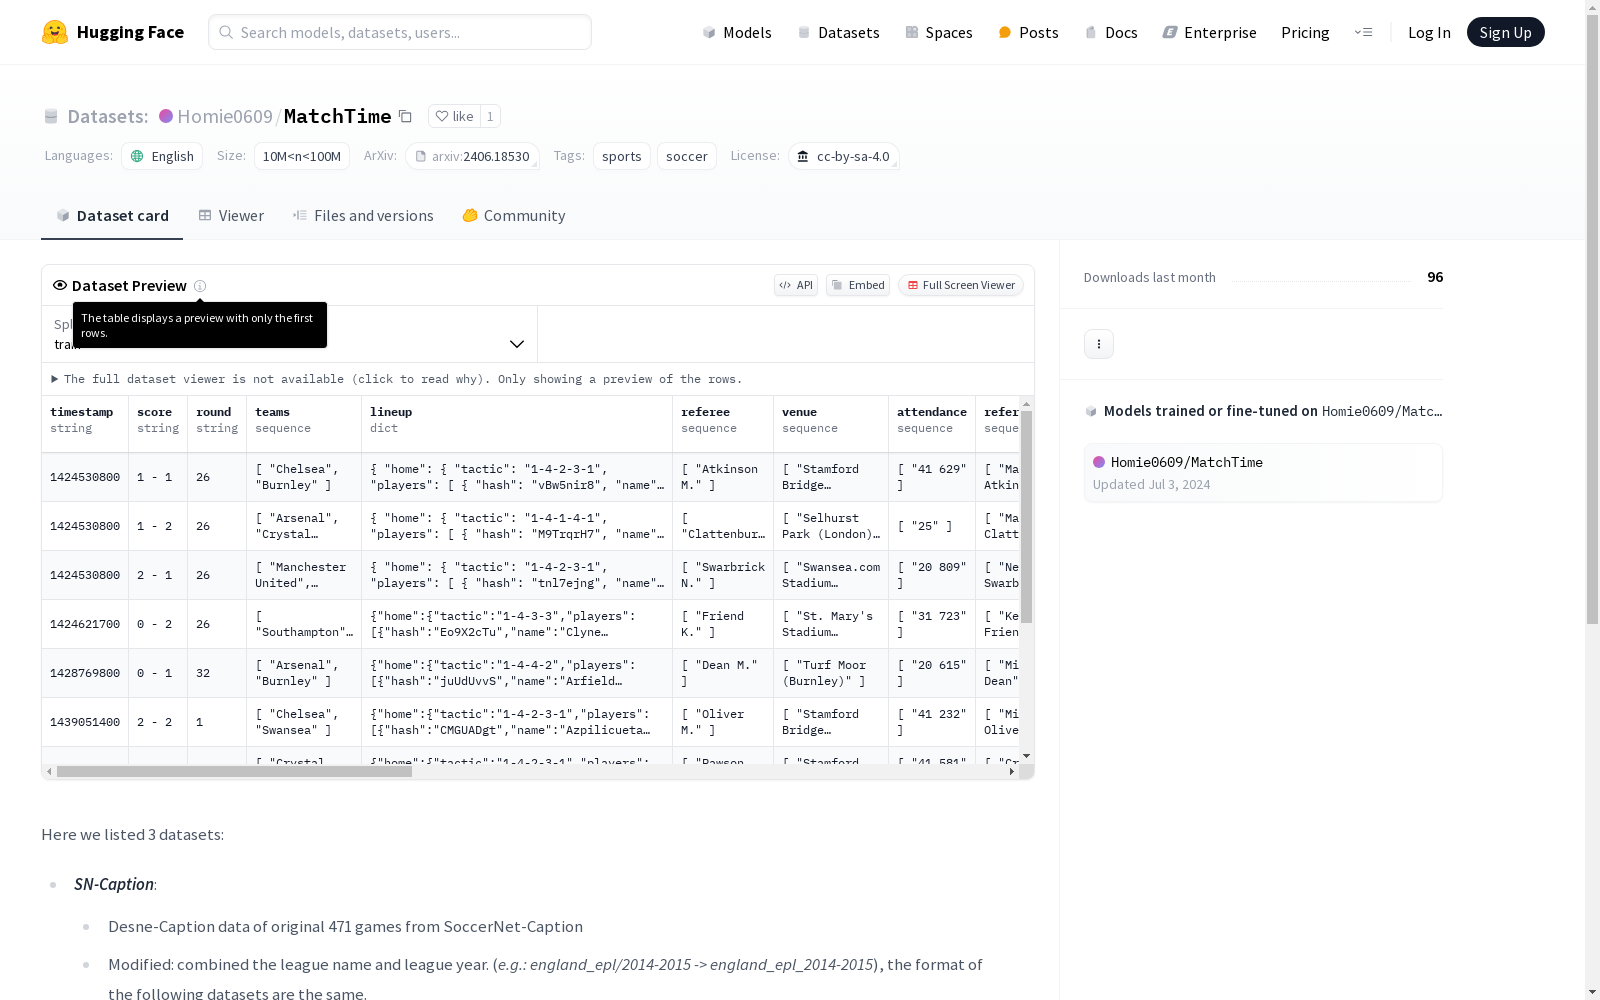
Task: Open the Files and versions tab
Action: click(363, 216)
